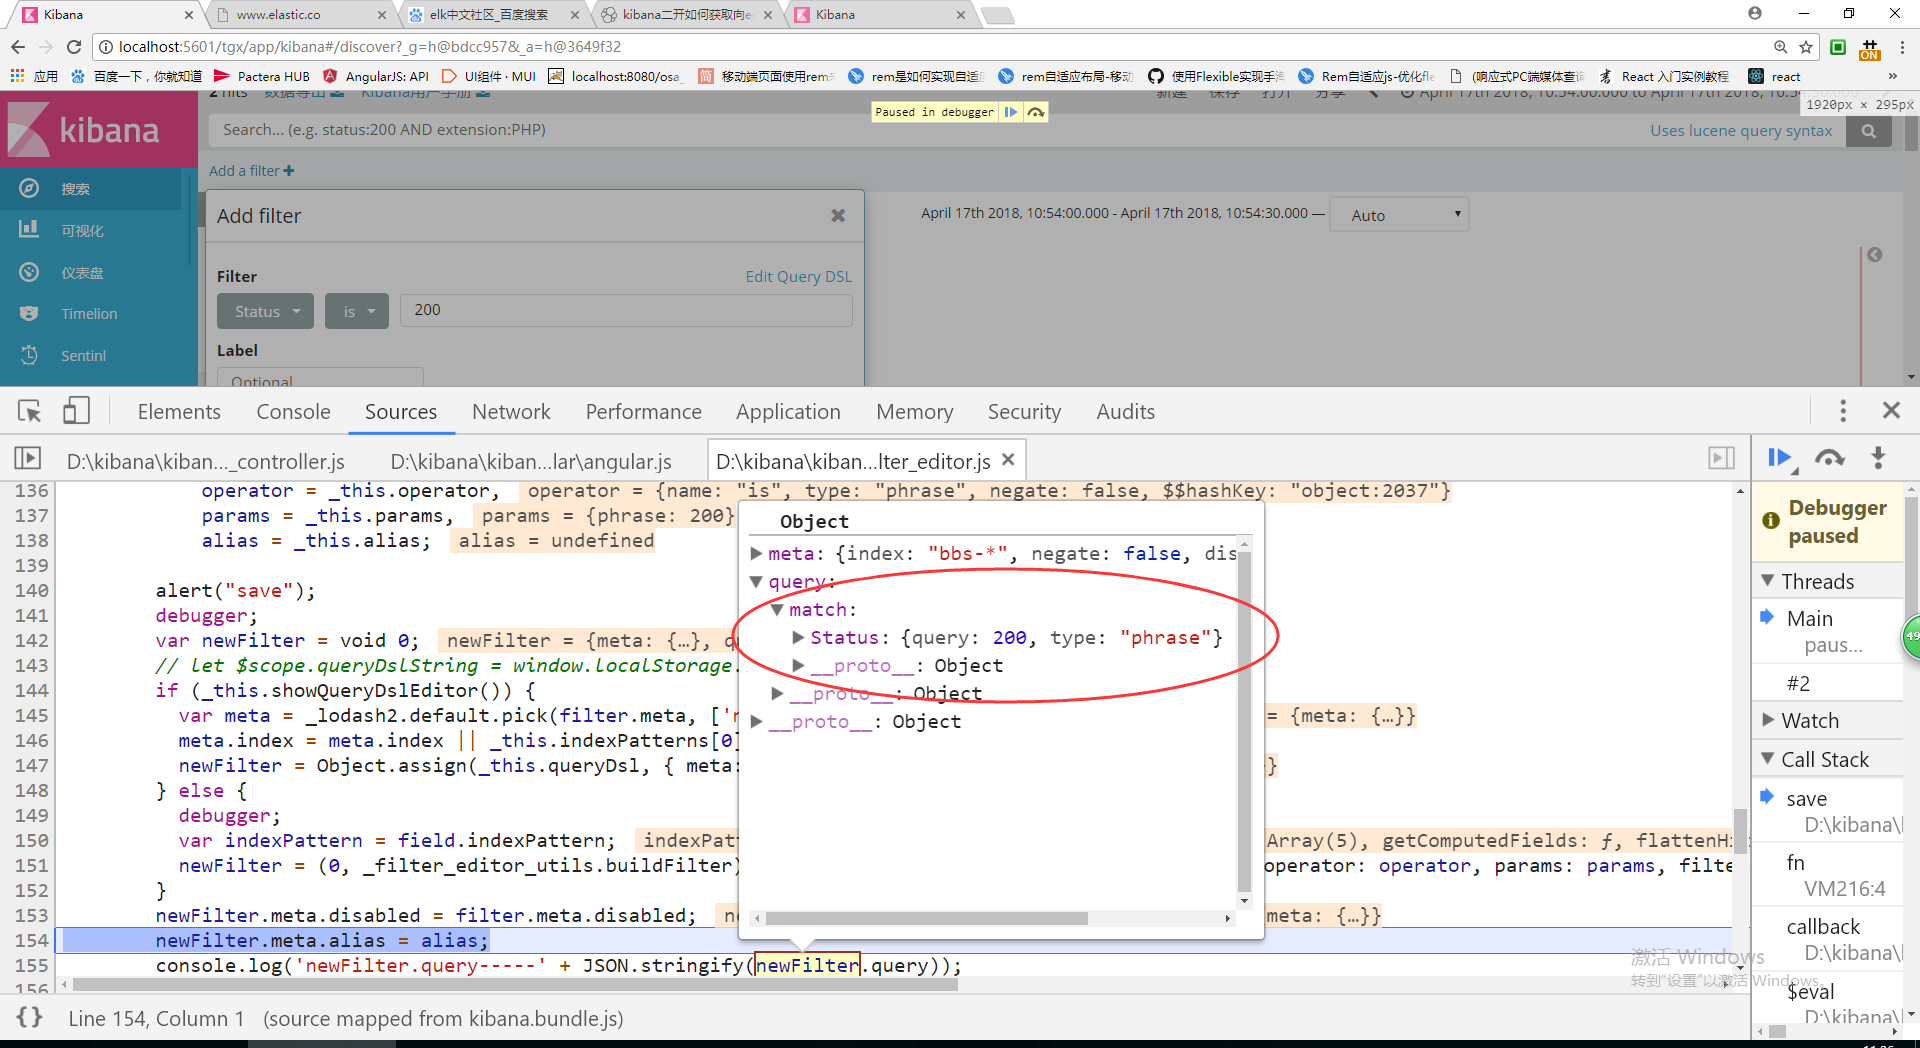
Task: Switch to the Network tab
Action: click(511, 411)
